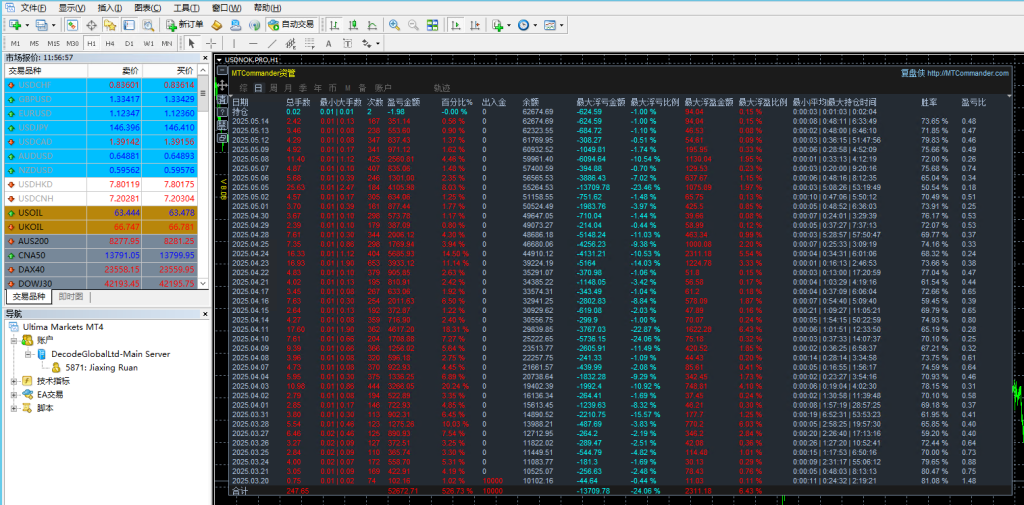Screen dimensions: 1024x505
Task: Select the text A tool
Action: 328,43
